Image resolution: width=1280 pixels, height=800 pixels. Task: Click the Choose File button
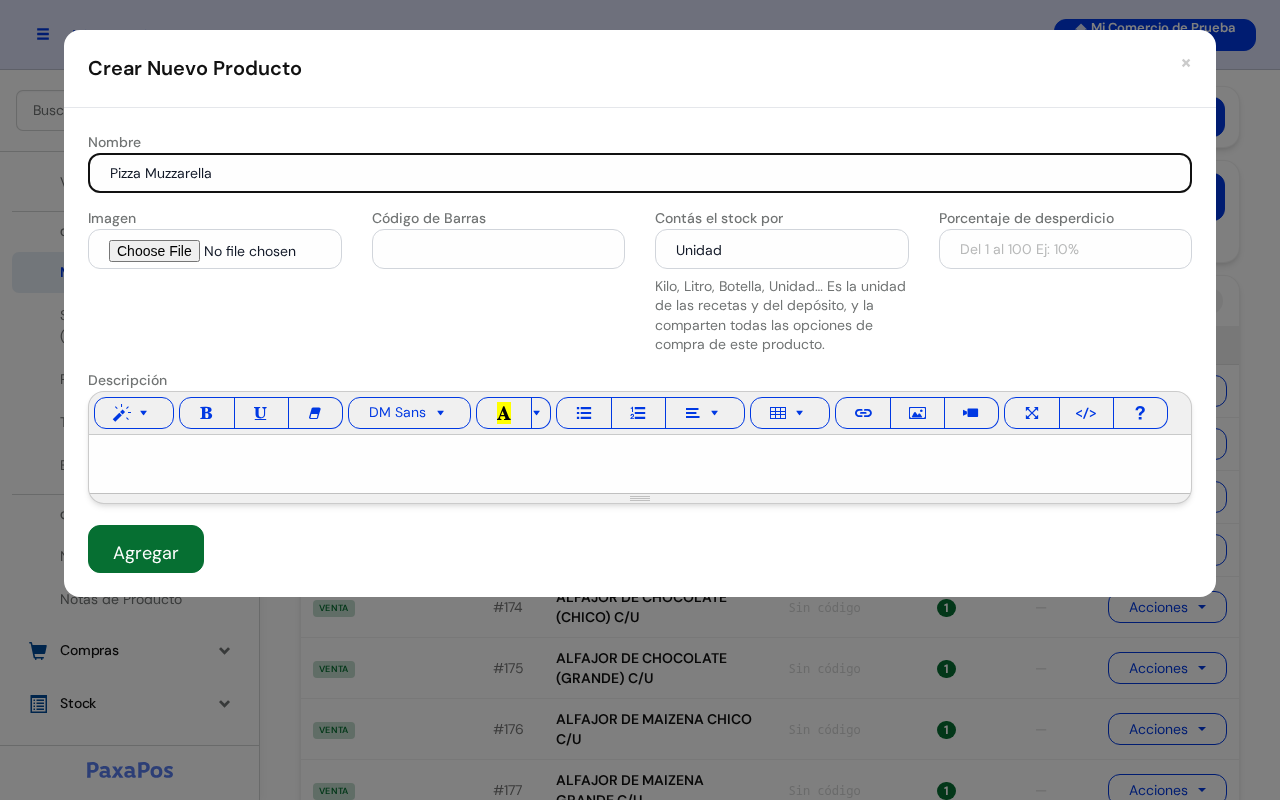(x=154, y=251)
